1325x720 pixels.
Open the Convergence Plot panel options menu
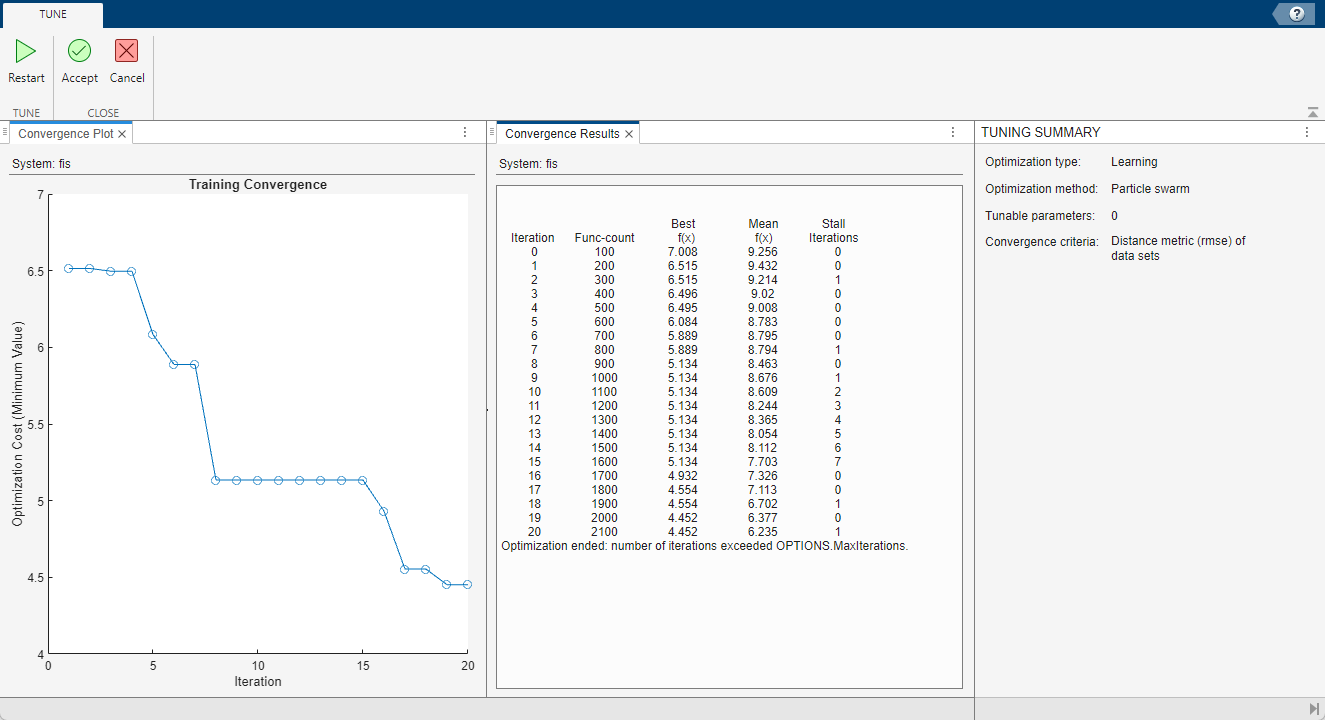coord(464,132)
